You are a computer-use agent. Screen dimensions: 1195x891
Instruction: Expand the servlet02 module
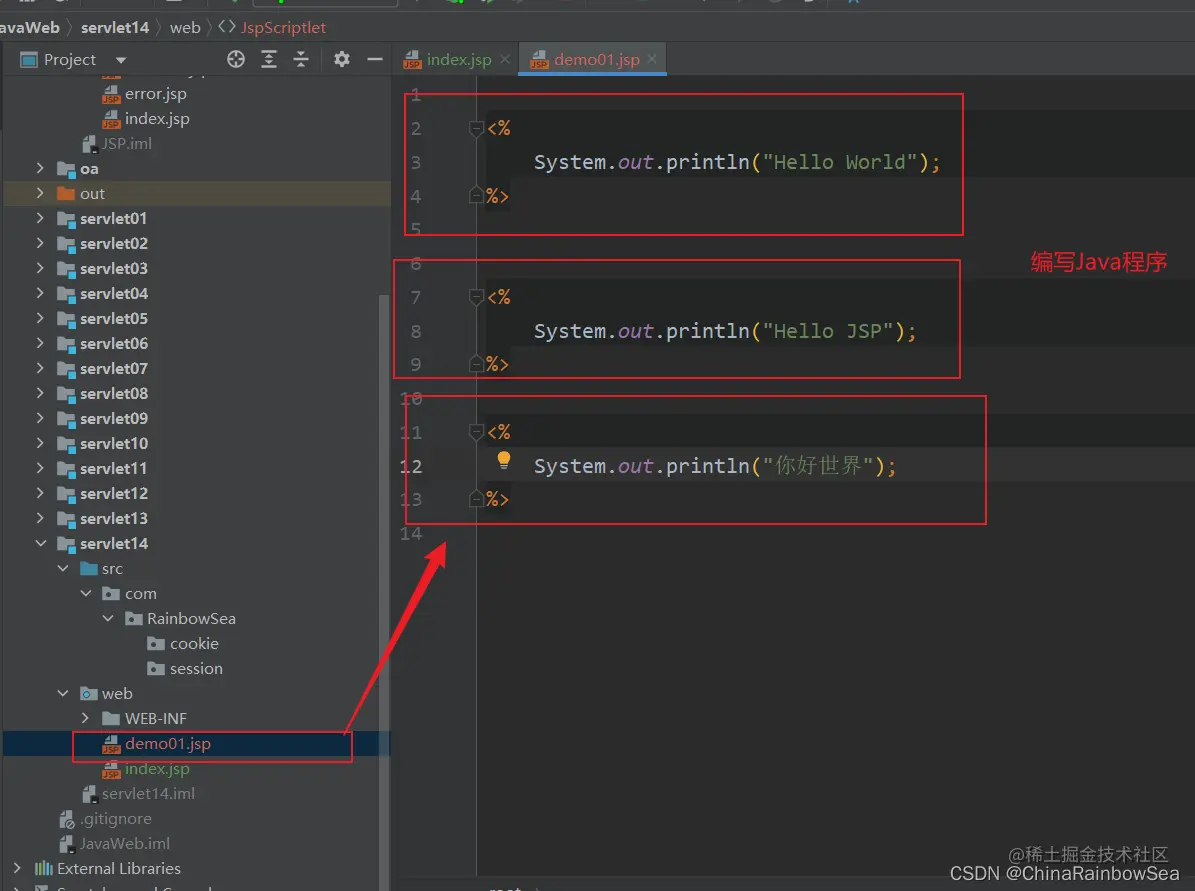pos(40,243)
